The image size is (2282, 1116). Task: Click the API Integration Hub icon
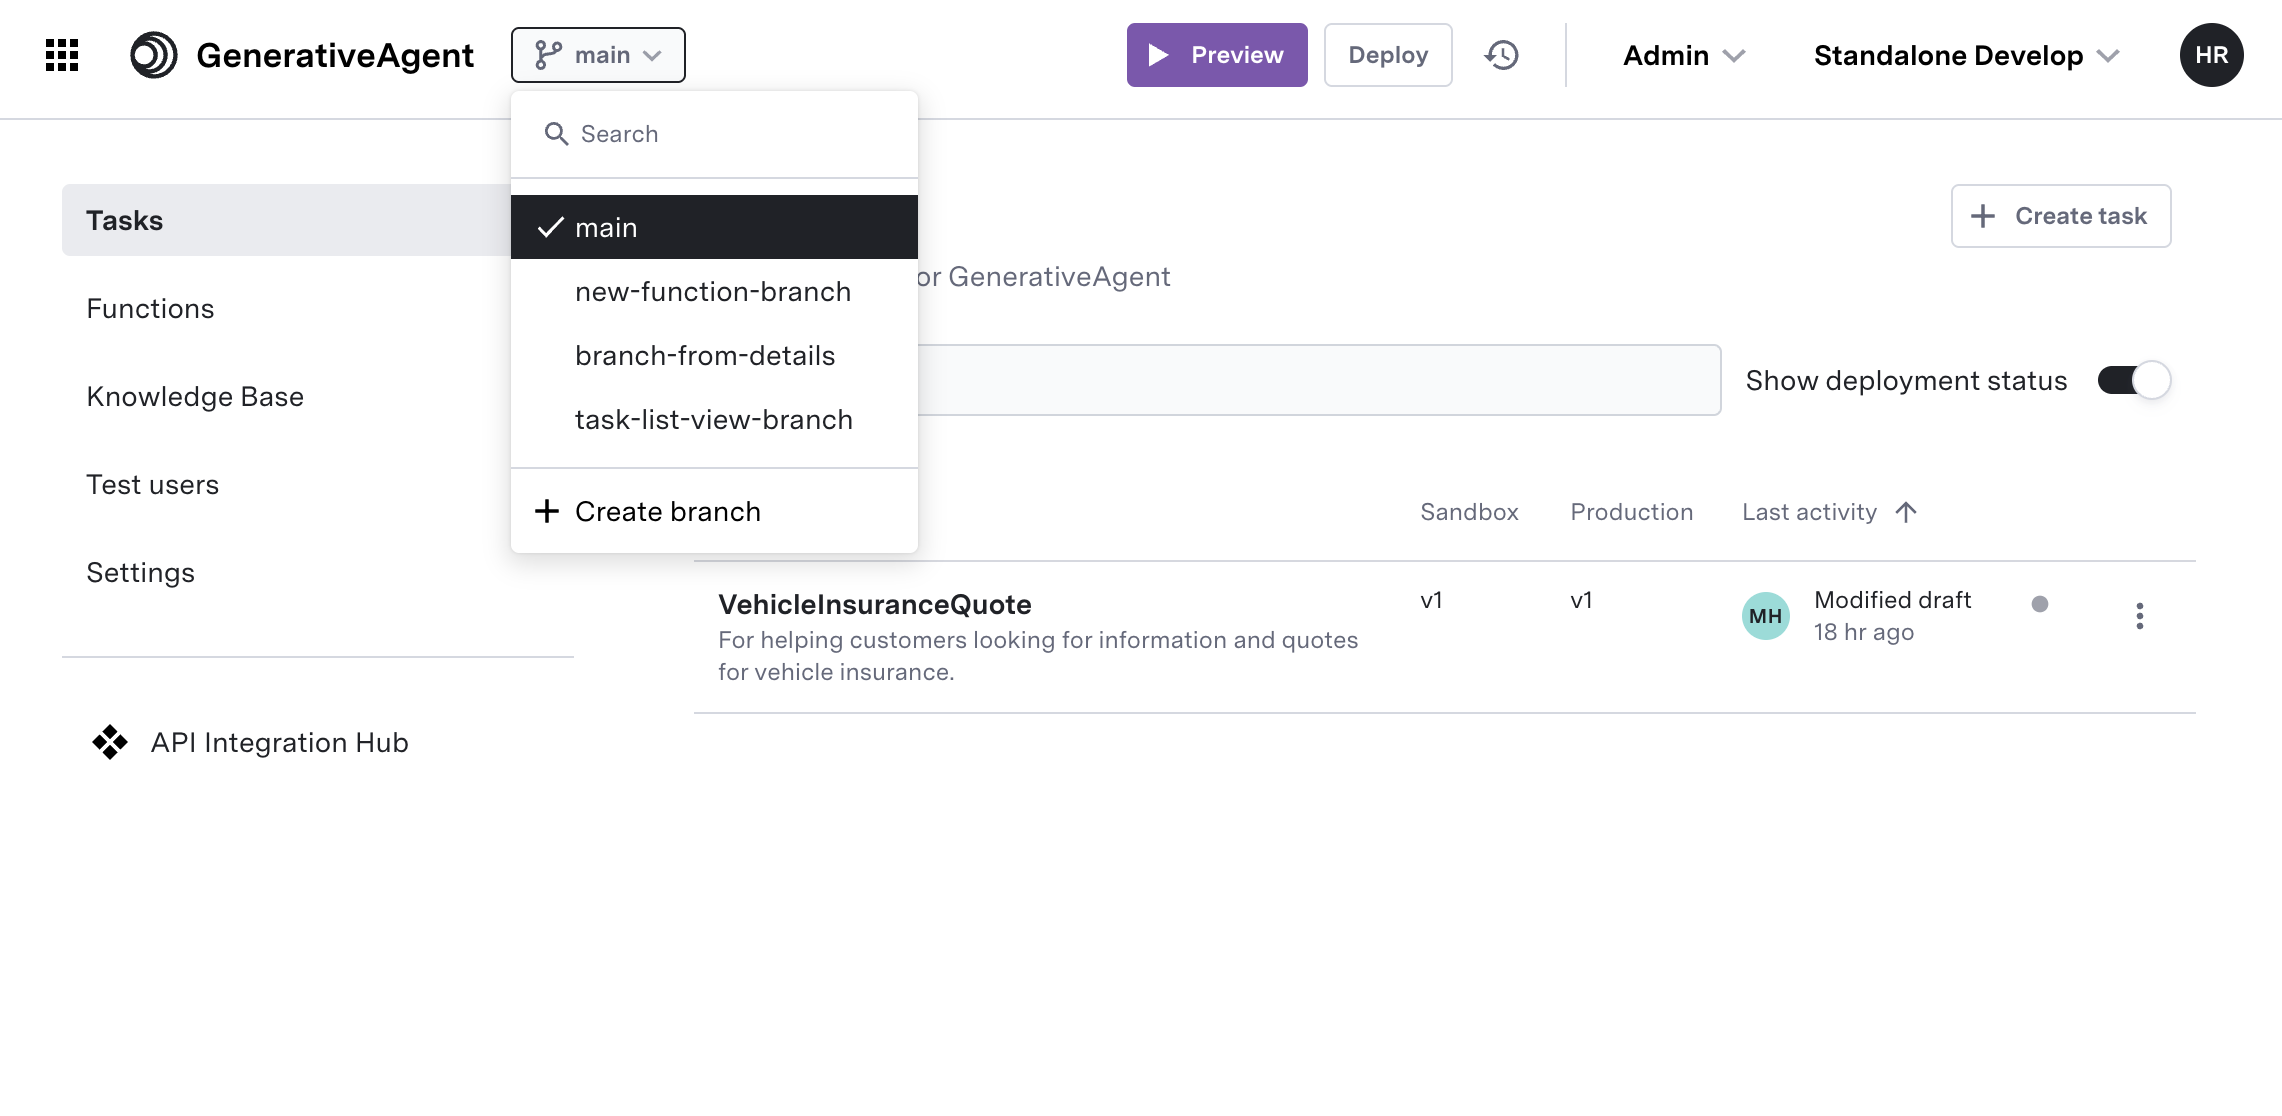110,742
